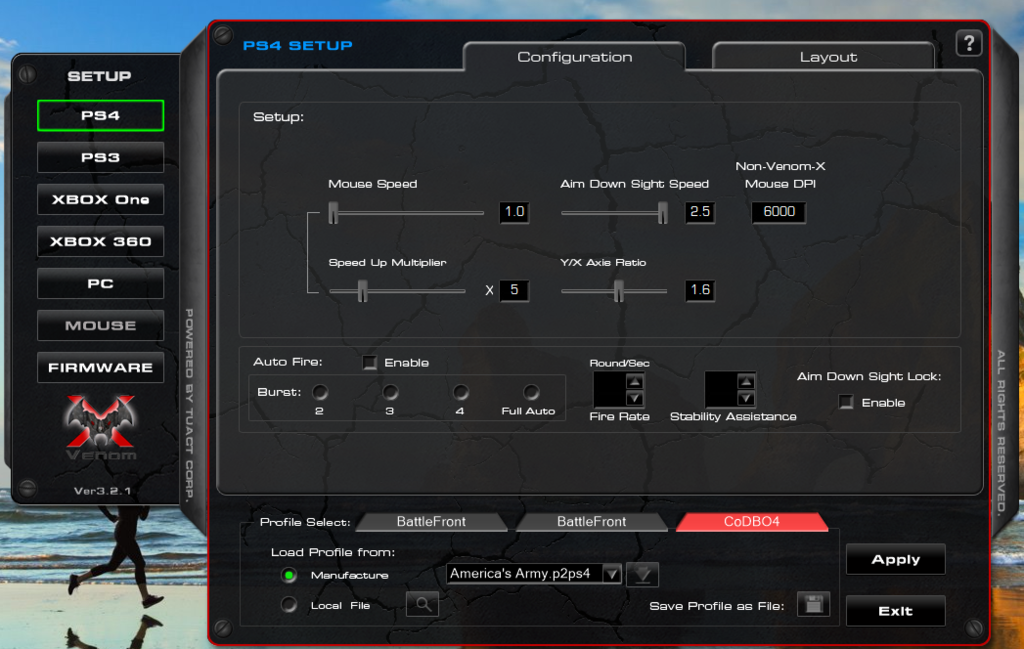Click the Fire Rate value box

pyautogui.click(x=609, y=390)
